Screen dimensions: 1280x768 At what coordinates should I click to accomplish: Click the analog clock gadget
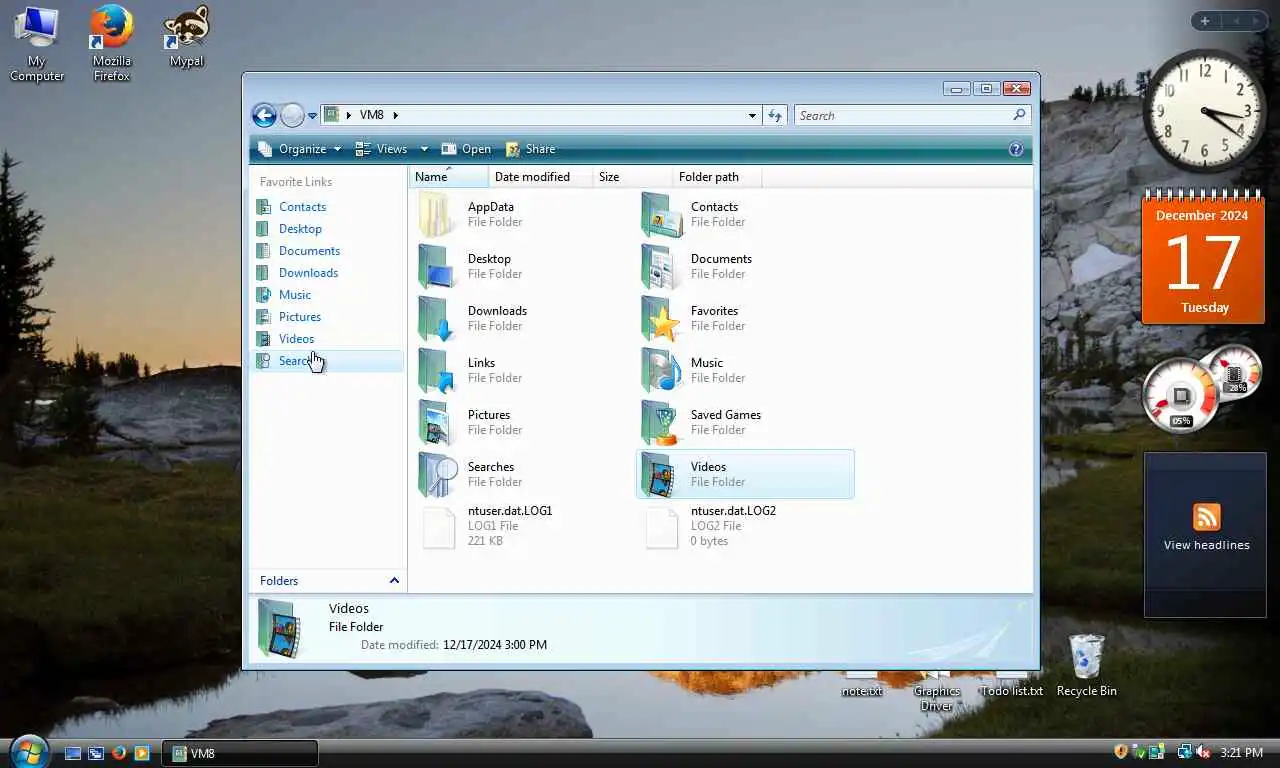pyautogui.click(x=1203, y=111)
